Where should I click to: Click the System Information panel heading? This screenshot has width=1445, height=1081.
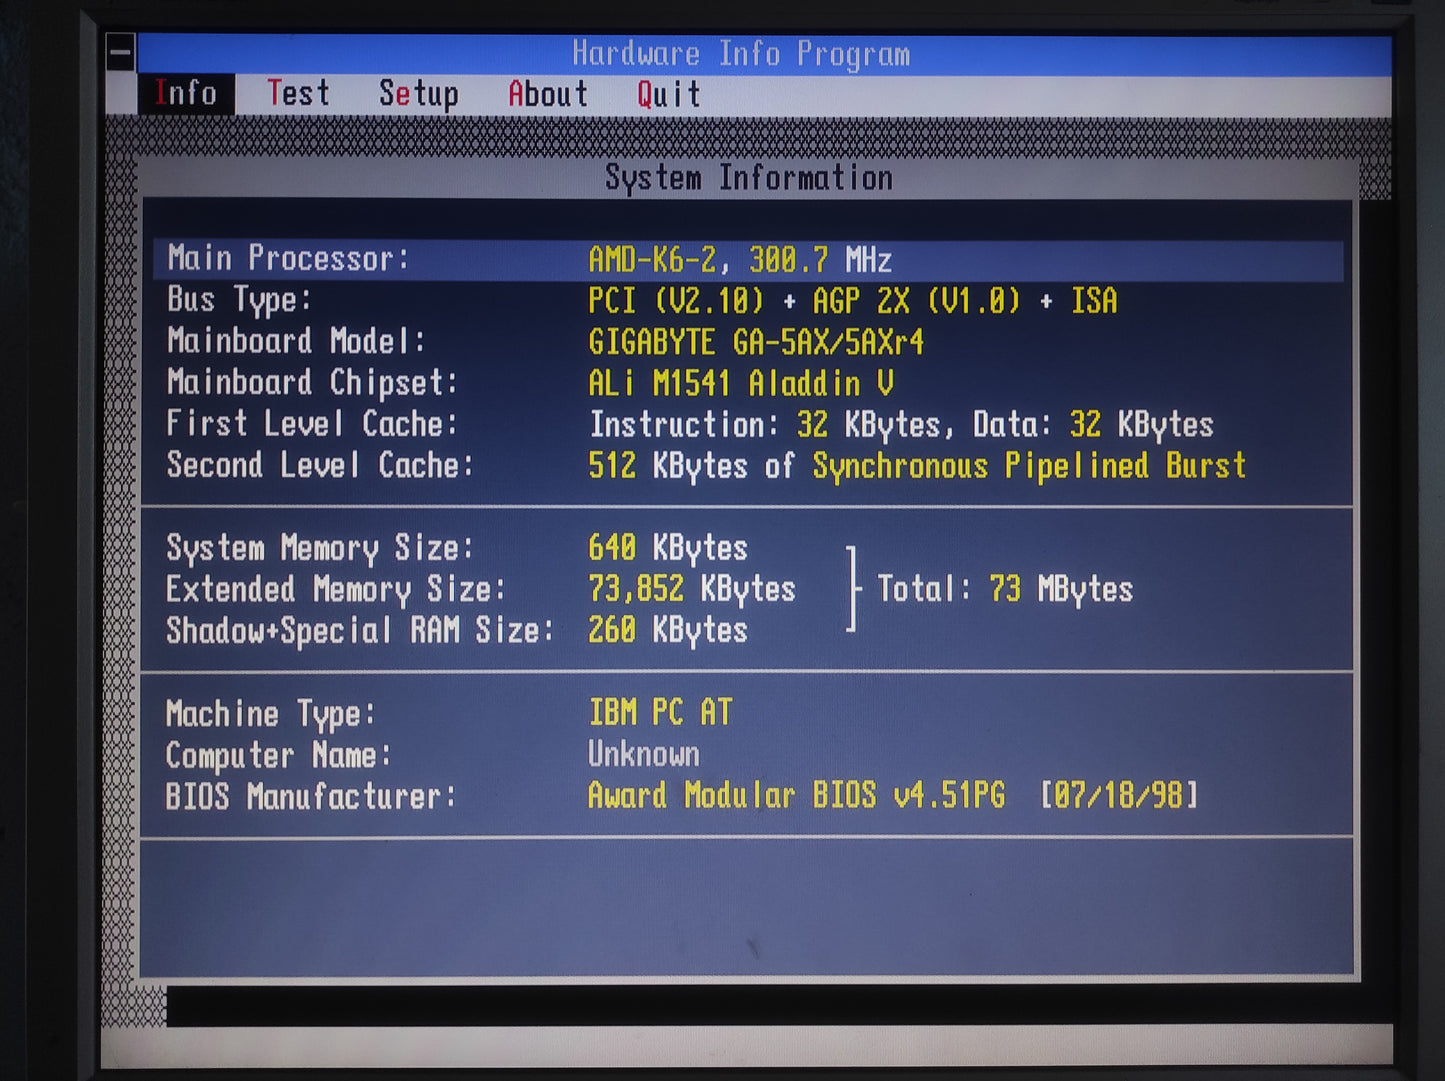coord(748,178)
